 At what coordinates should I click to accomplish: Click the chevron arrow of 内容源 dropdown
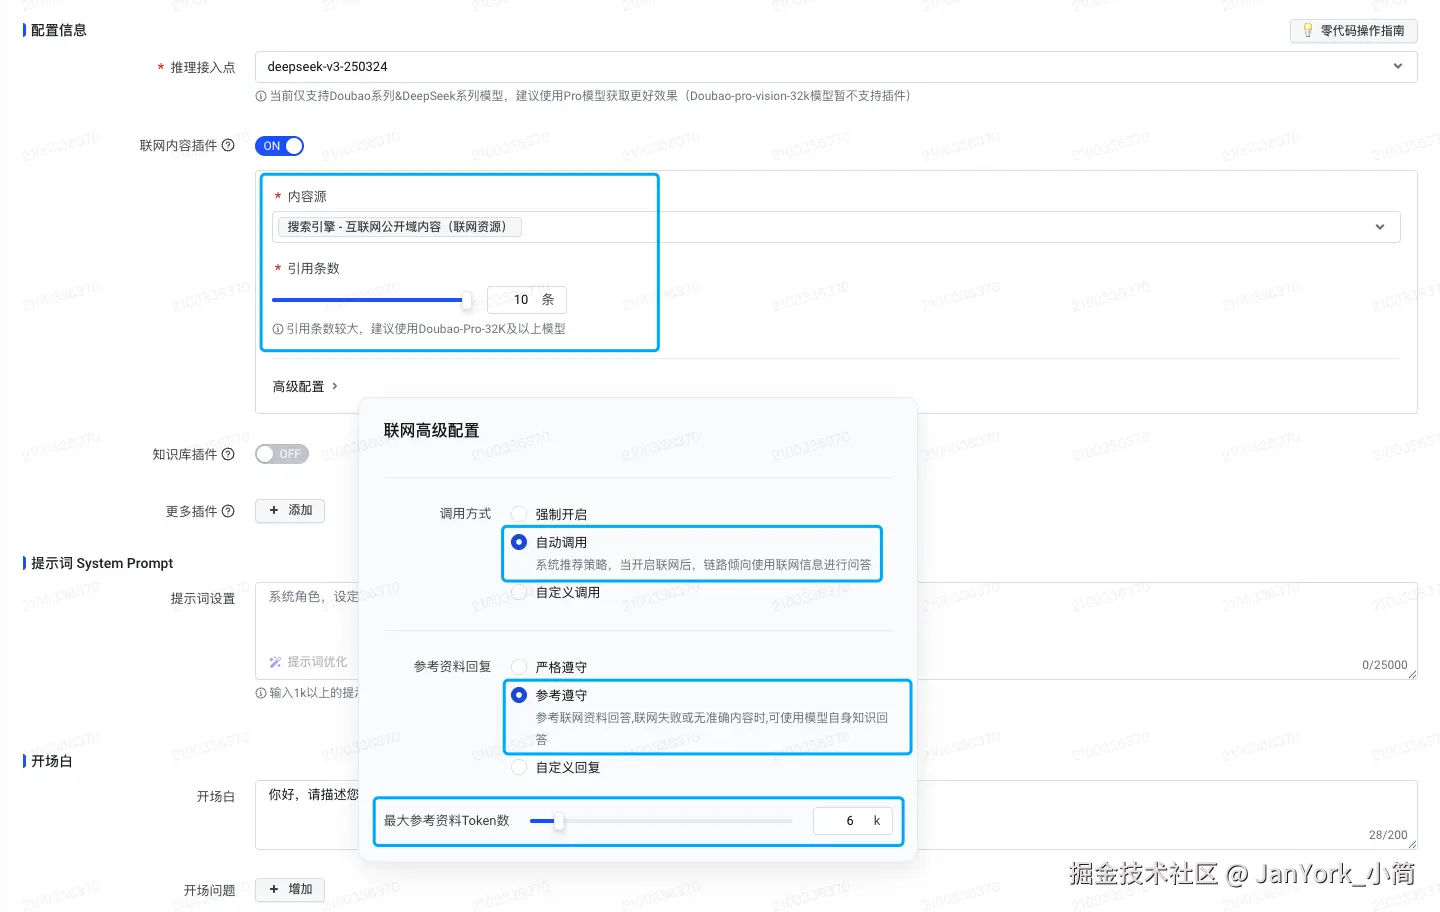point(1379,227)
